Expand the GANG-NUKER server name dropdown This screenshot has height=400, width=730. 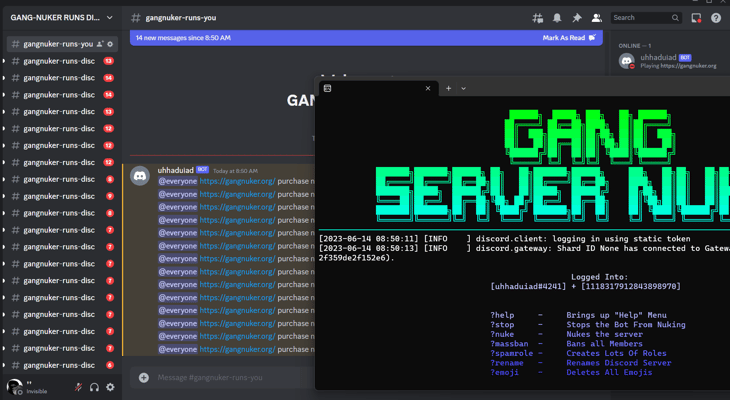pos(109,17)
